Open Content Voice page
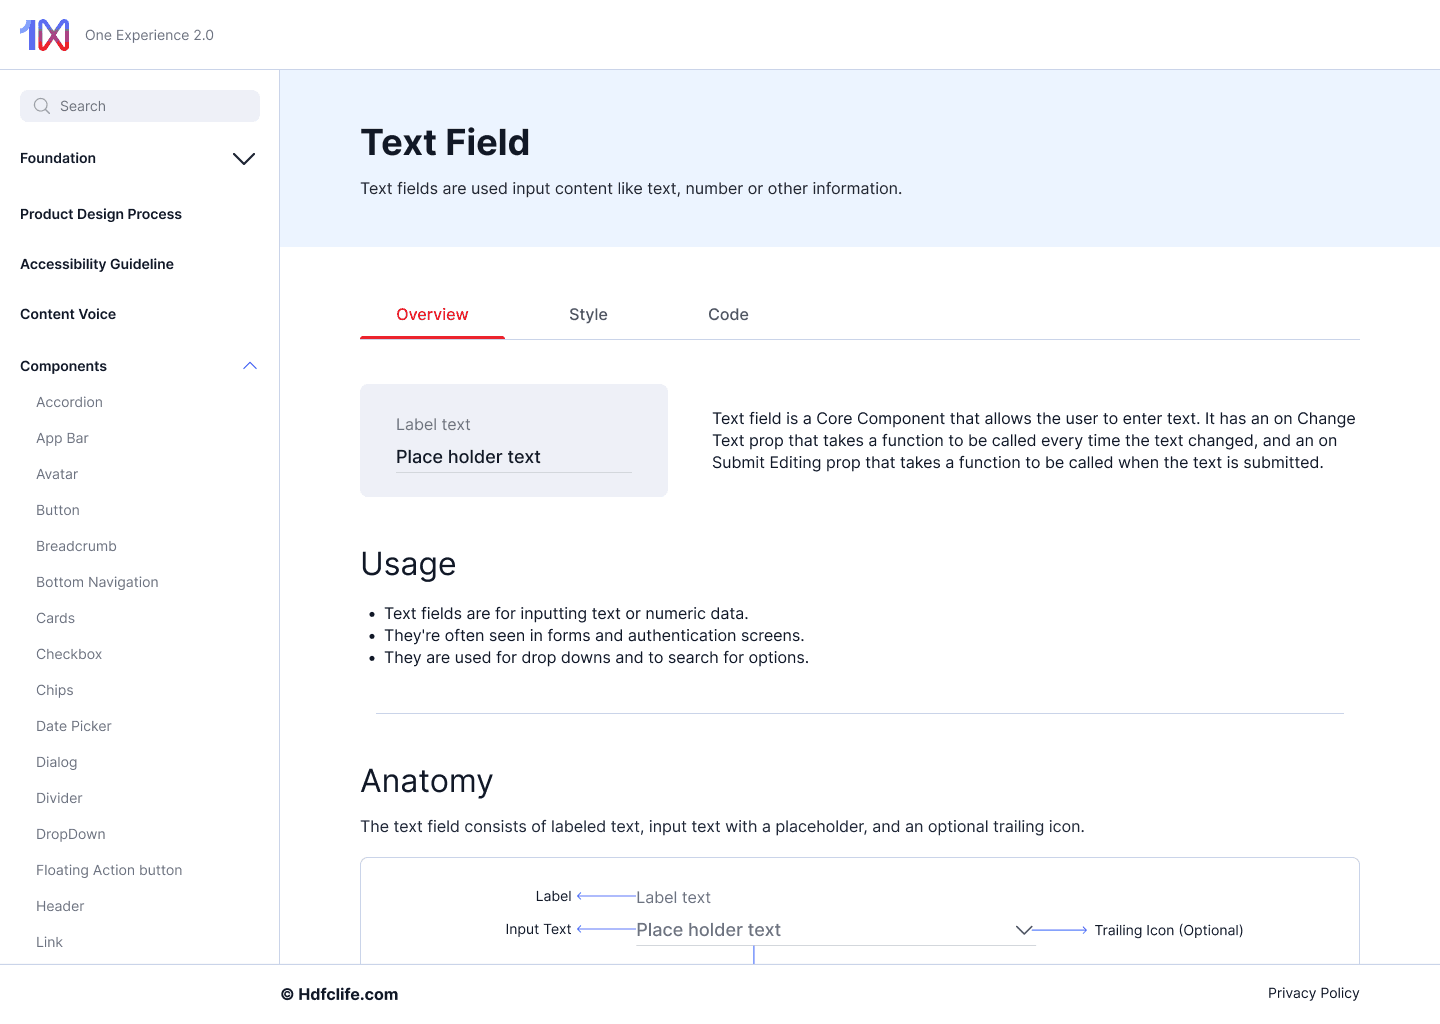Image resolution: width=1440 pixels, height=1024 pixels. coord(68,314)
